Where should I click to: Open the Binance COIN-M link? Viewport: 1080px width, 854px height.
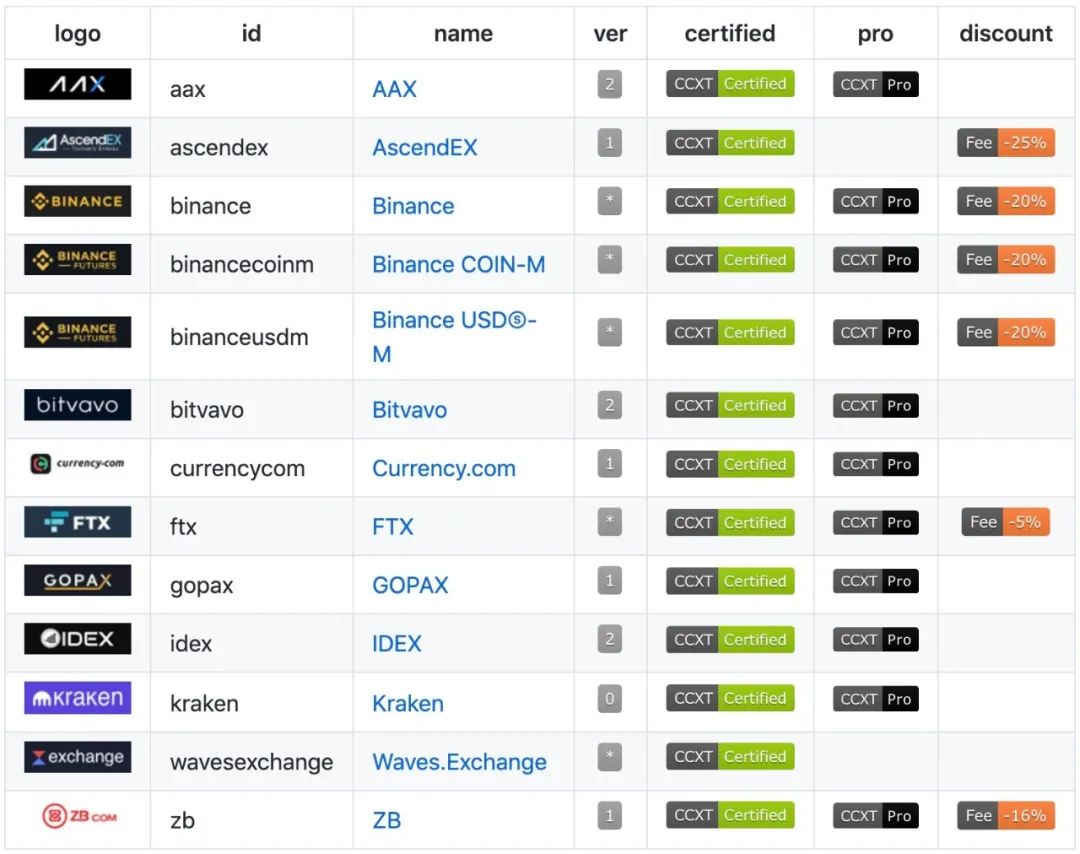click(x=459, y=265)
